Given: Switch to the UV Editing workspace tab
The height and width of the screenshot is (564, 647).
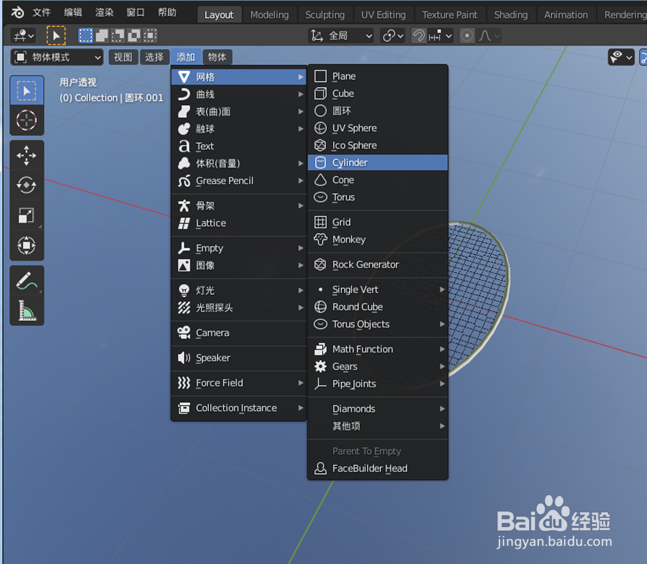Looking at the screenshot, I should pyautogui.click(x=383, y=15).
